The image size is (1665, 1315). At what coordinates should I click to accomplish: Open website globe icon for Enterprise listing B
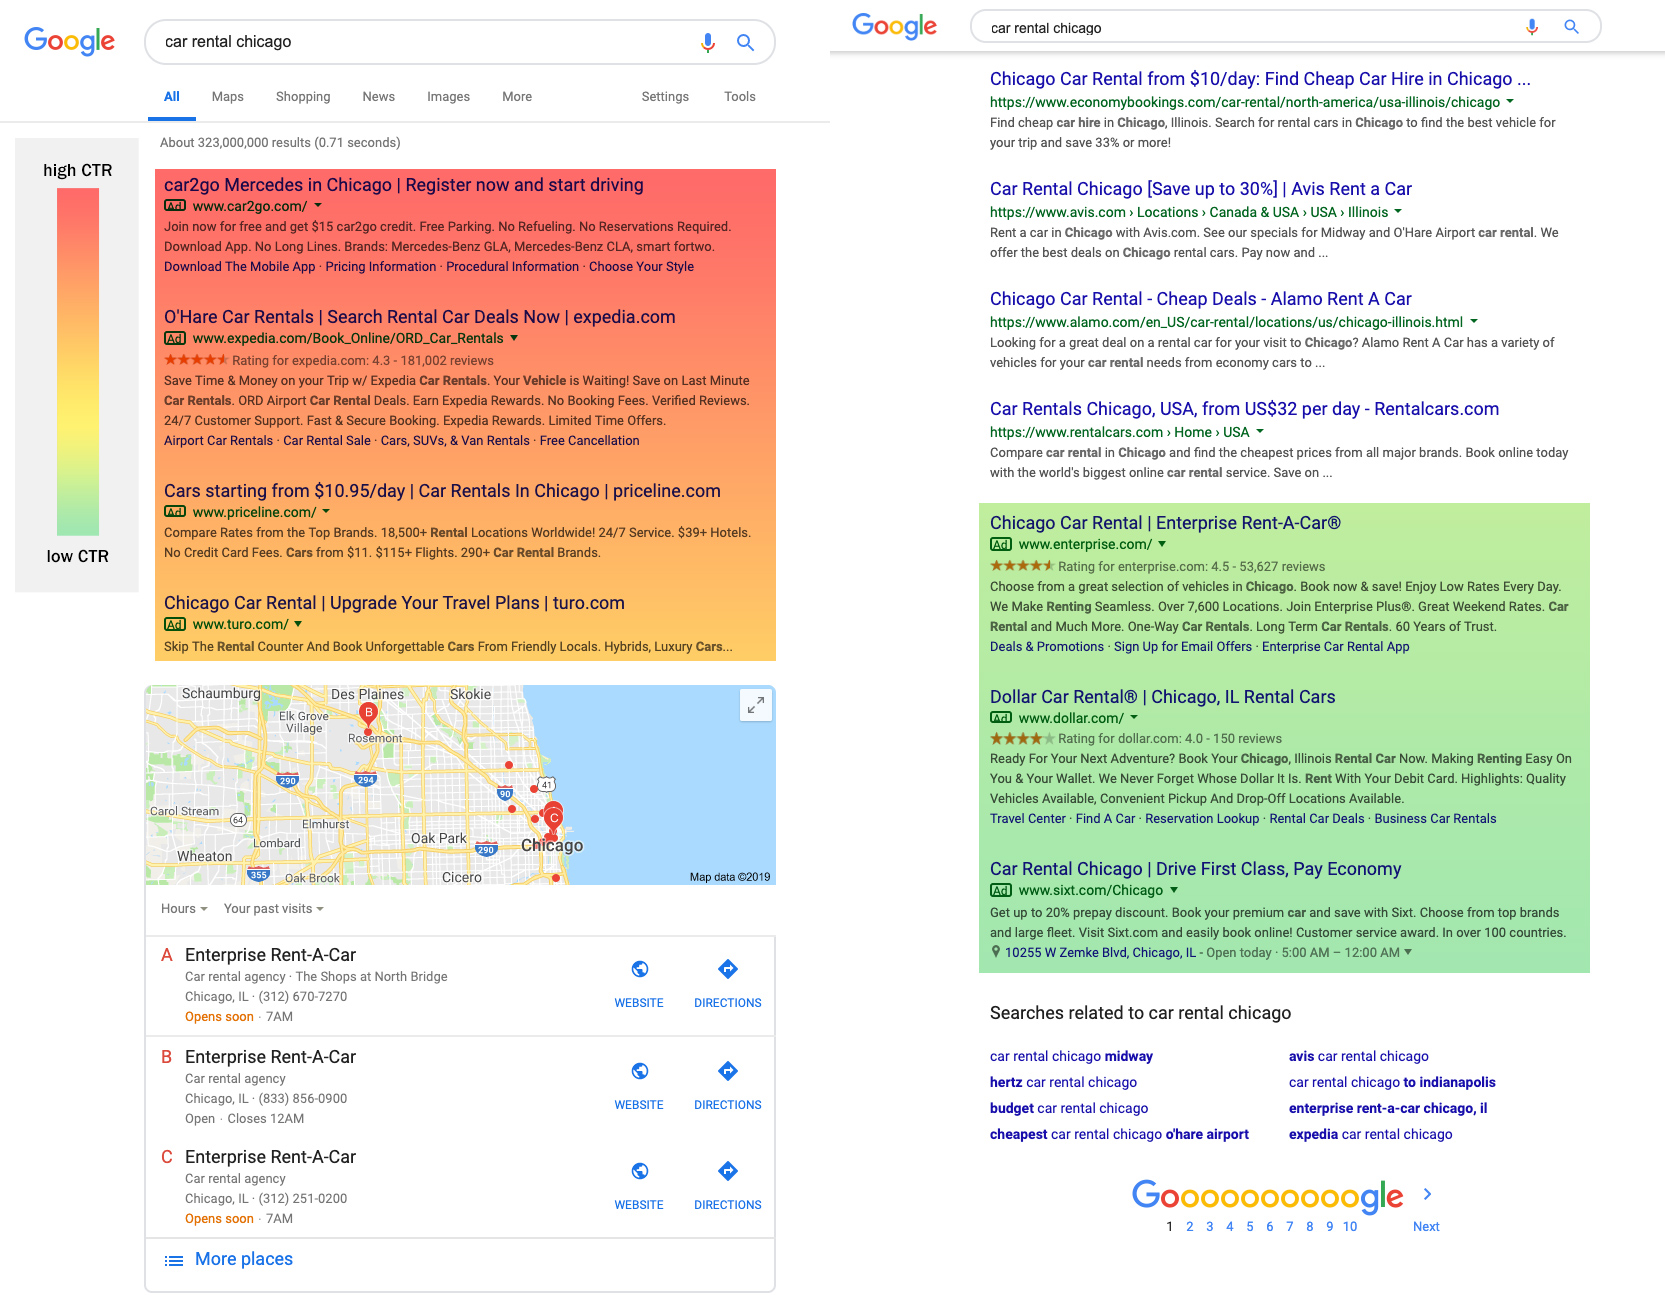coord(640,1071)
